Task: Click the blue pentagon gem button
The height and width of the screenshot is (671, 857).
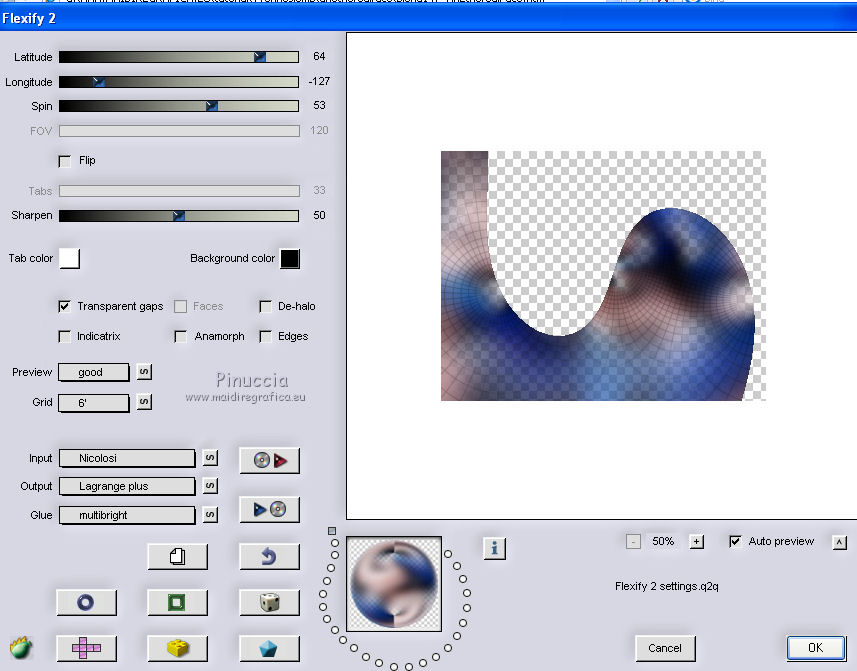Action: (x=269, y=648)
